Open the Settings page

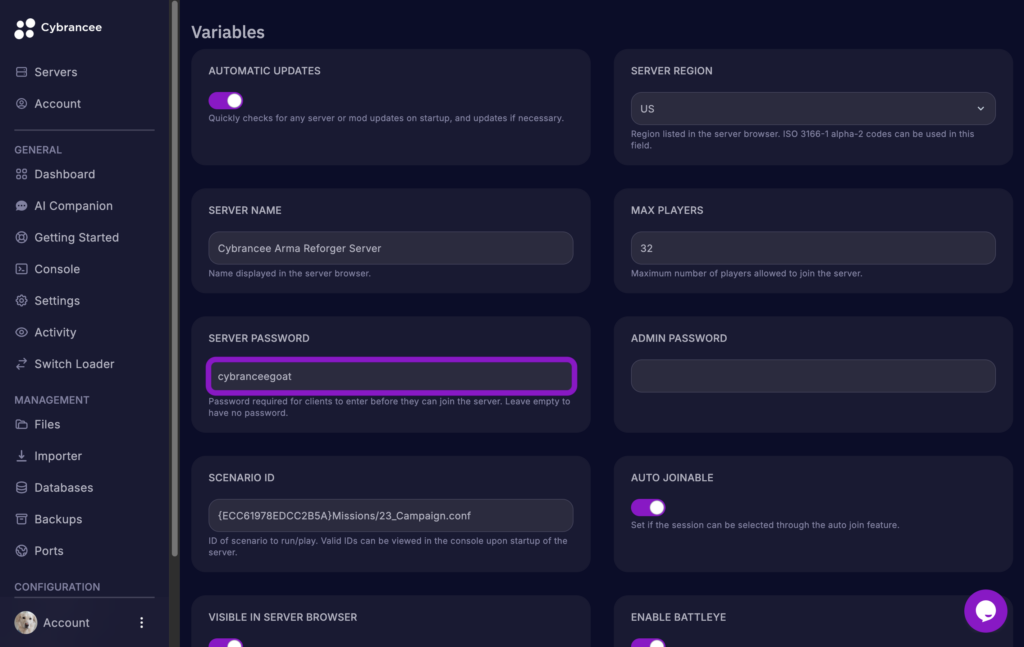point(57,301)
